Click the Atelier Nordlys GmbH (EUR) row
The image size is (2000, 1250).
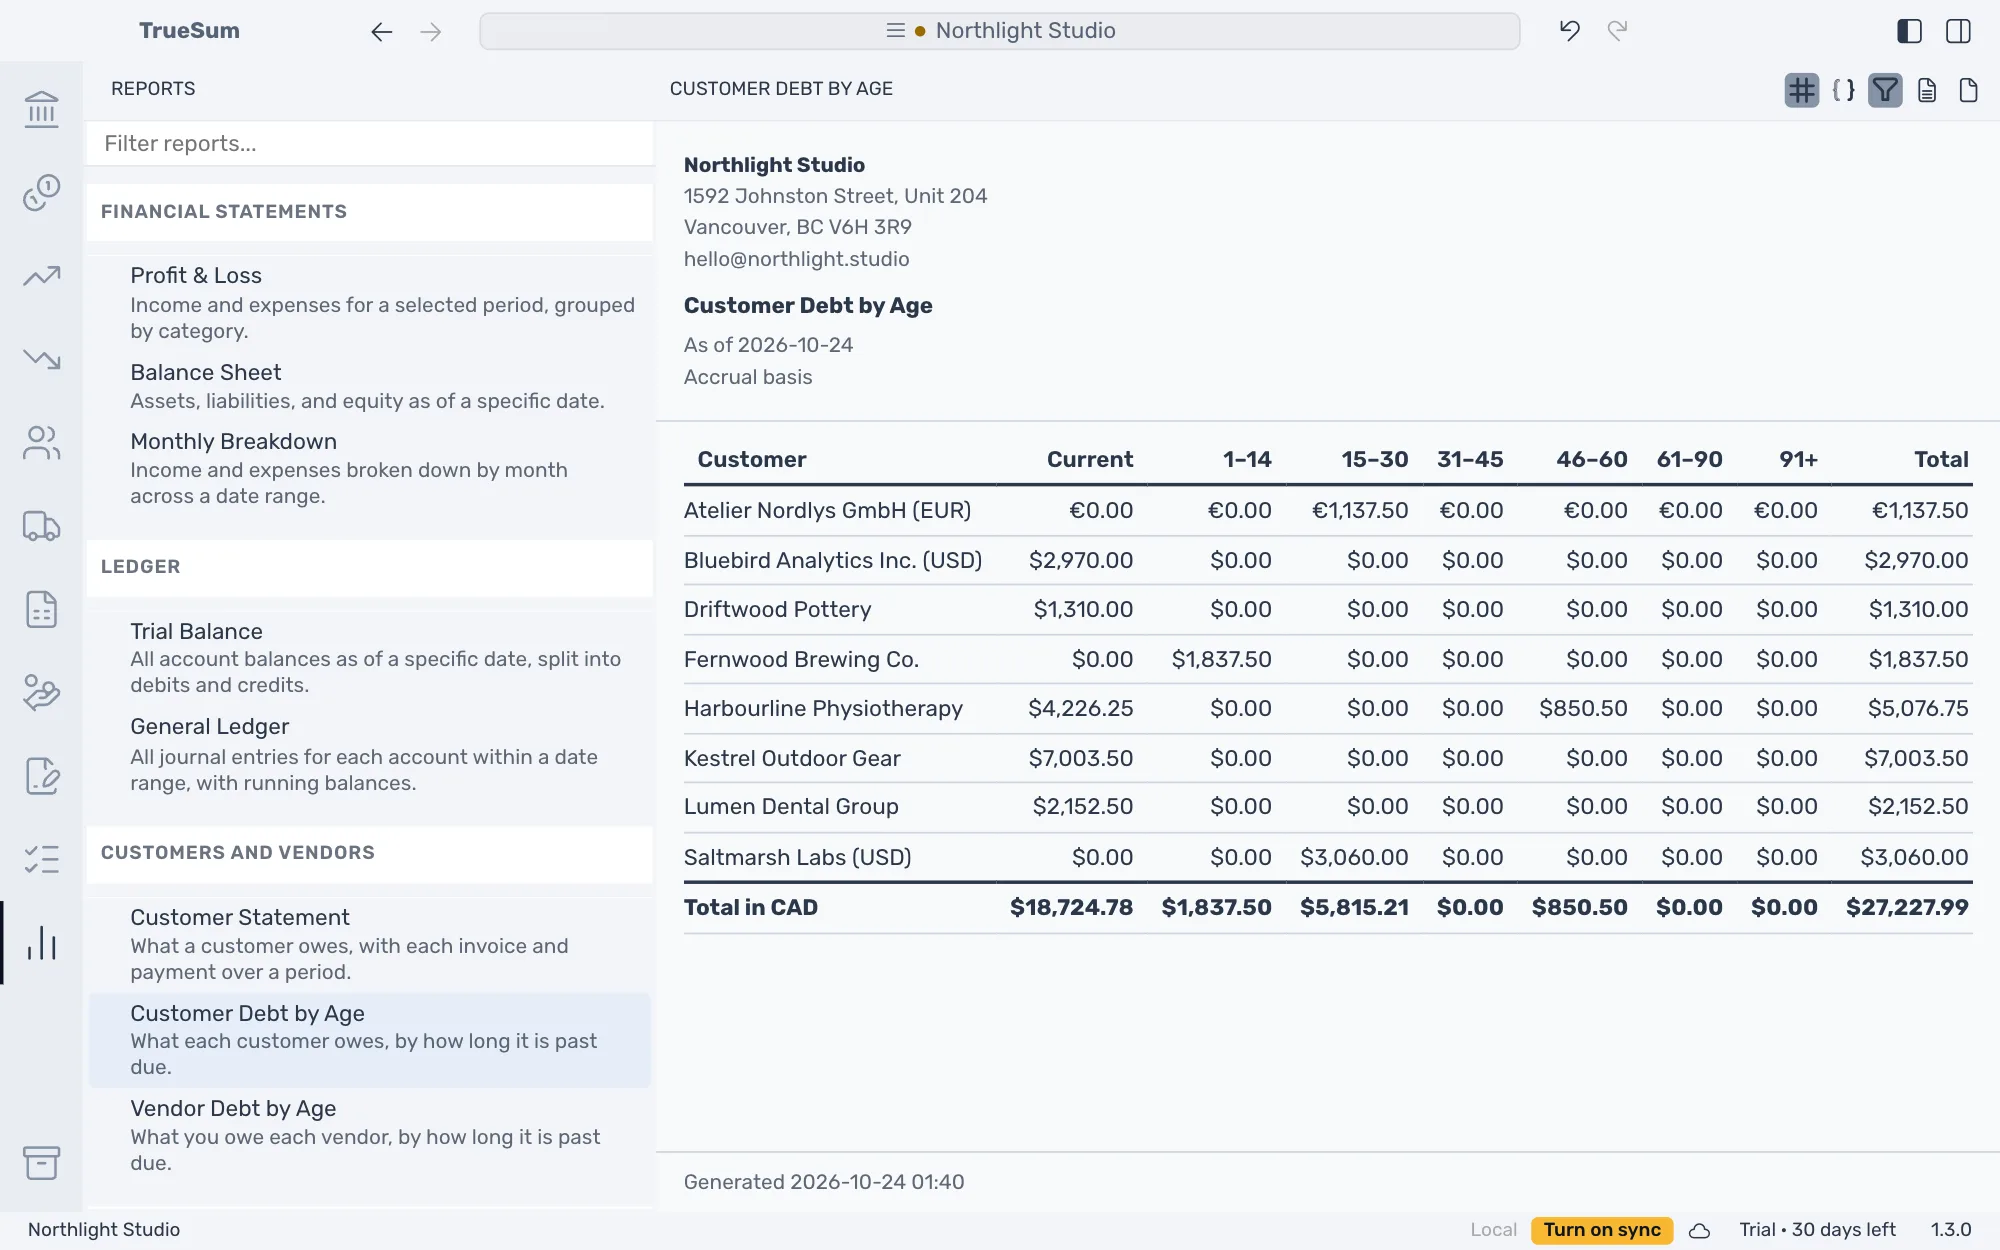1328,511
